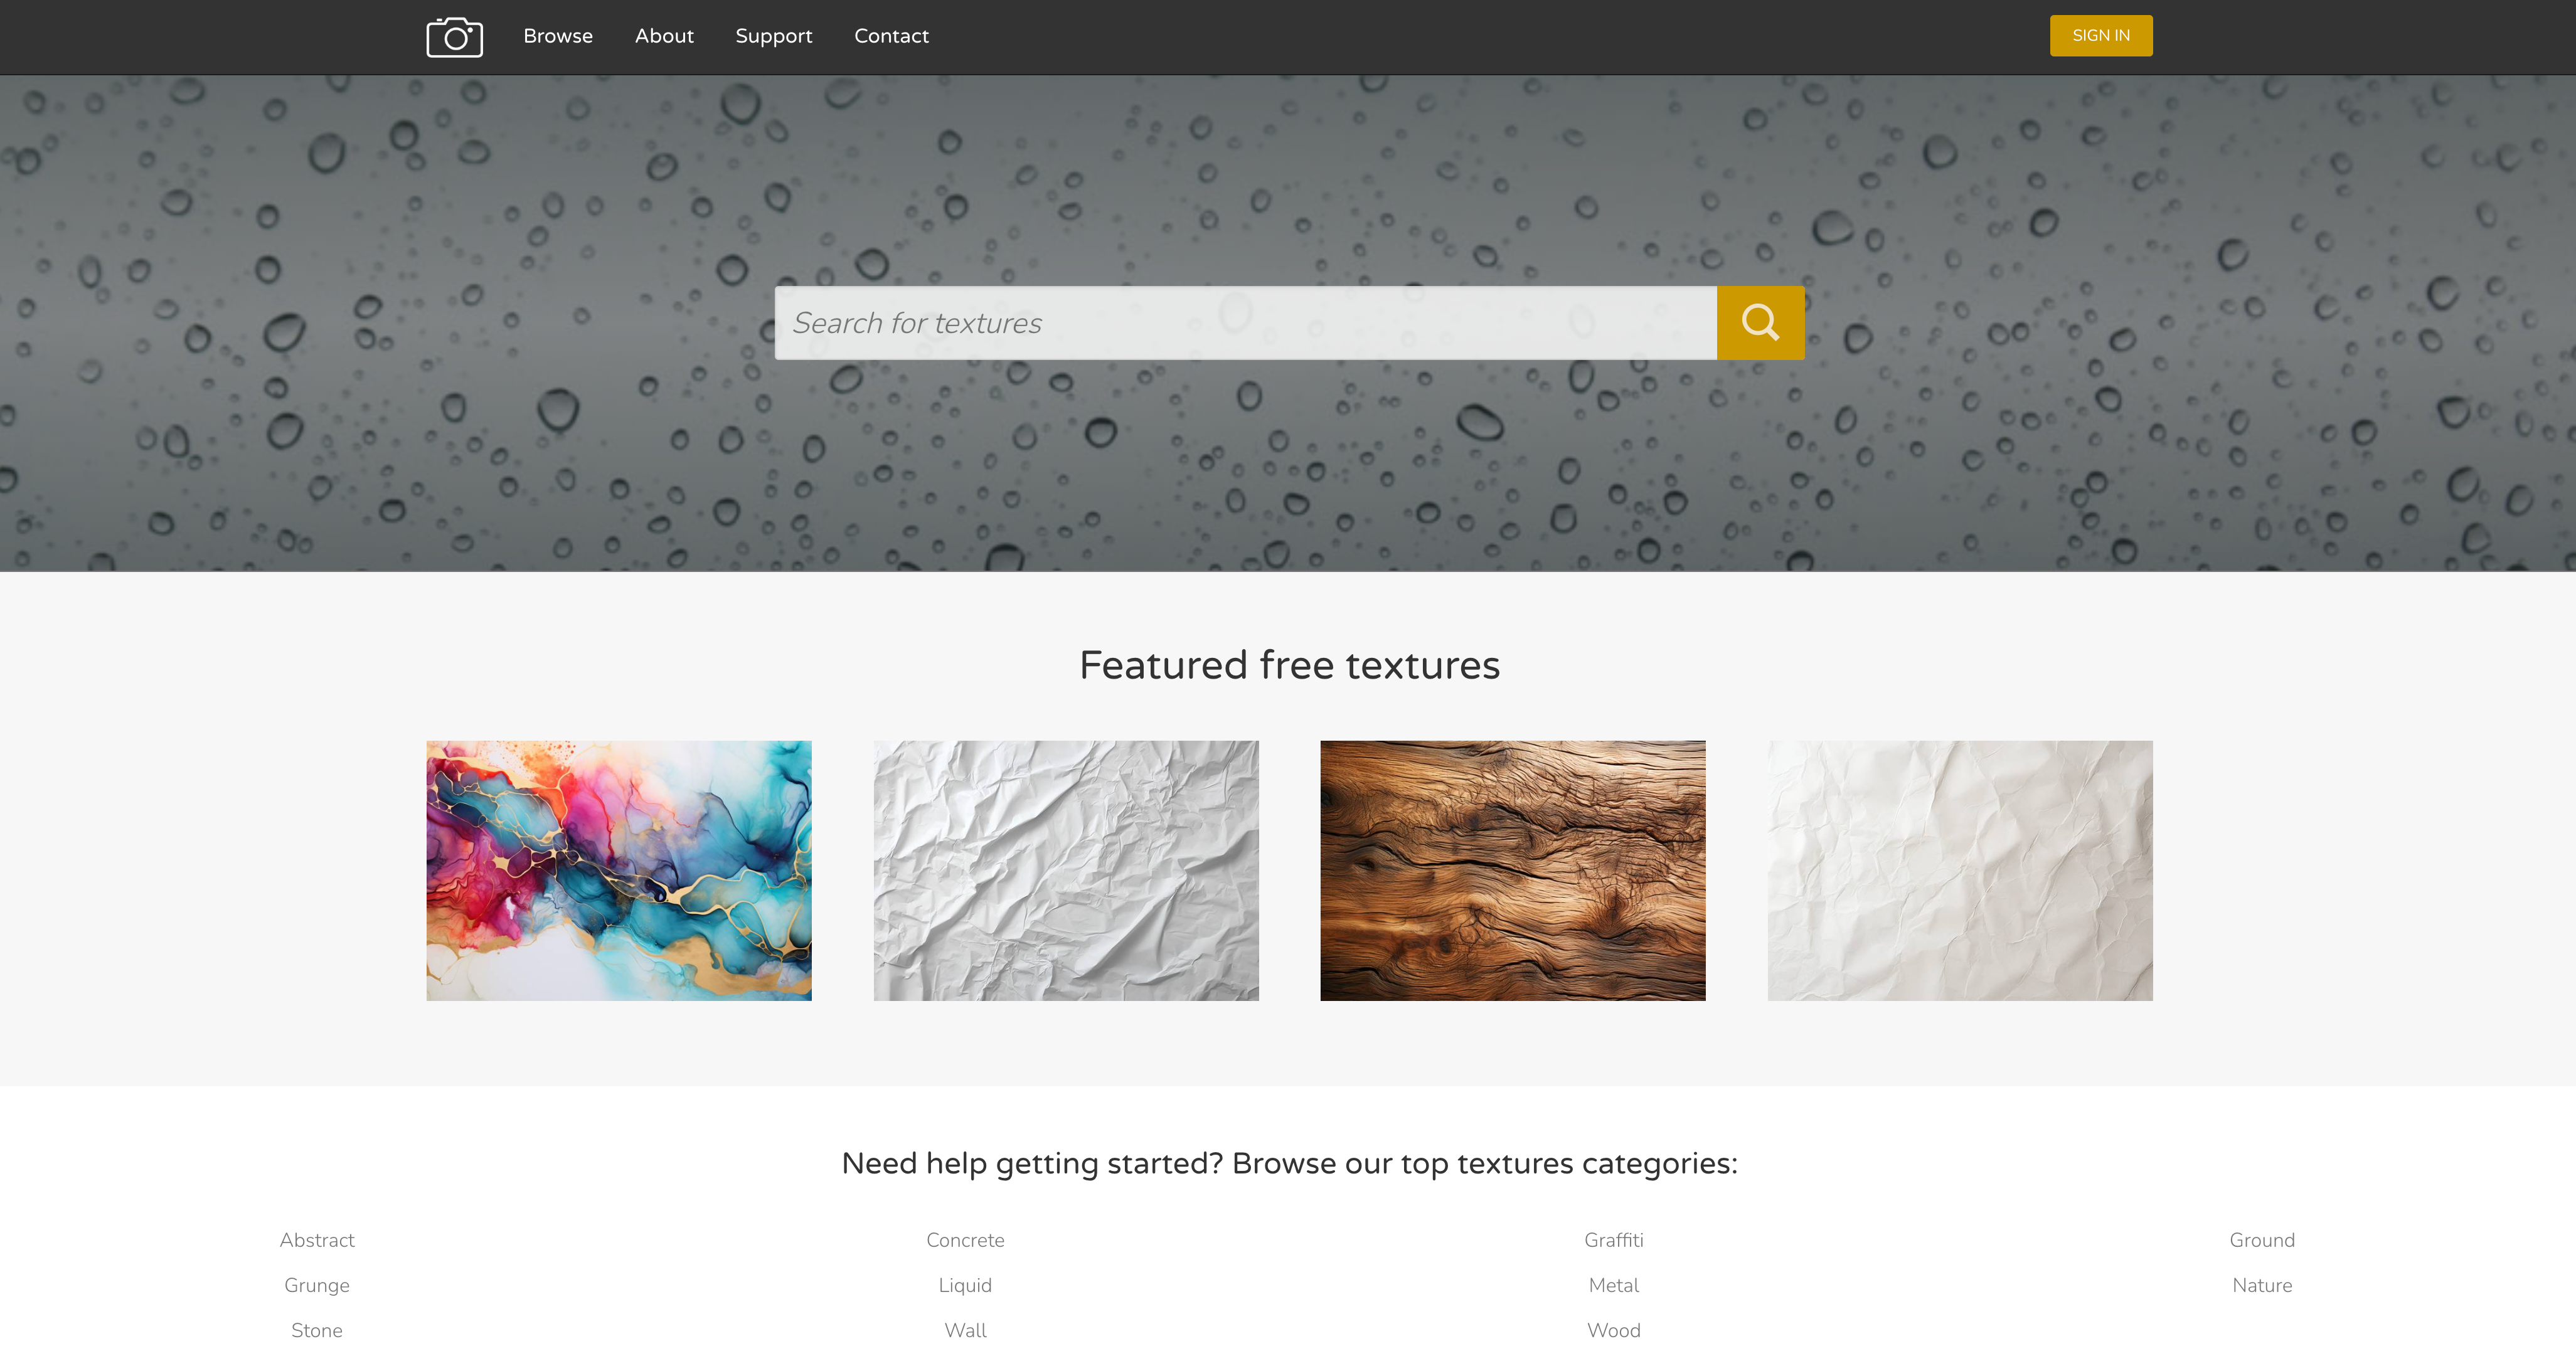Open the Graffiti category link

1614,1240
